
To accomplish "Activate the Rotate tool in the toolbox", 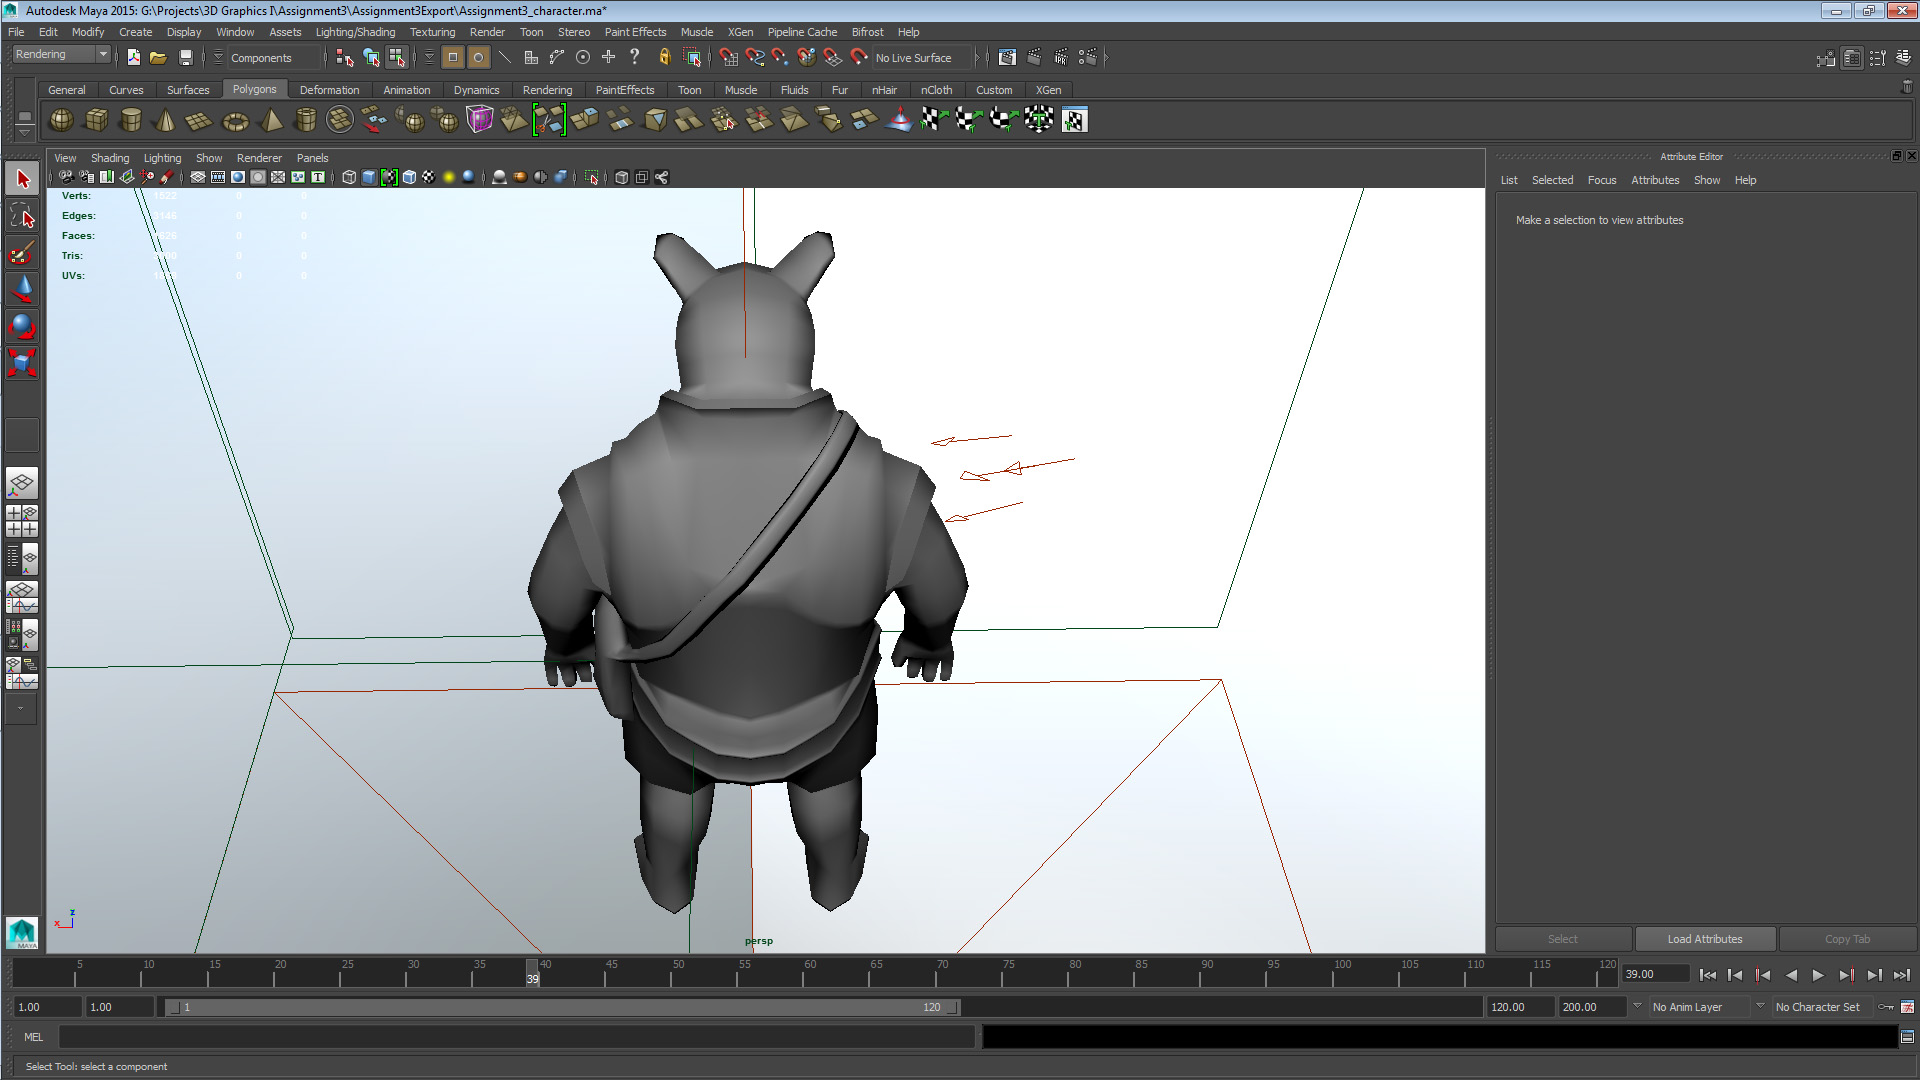I will coord(22,325).
